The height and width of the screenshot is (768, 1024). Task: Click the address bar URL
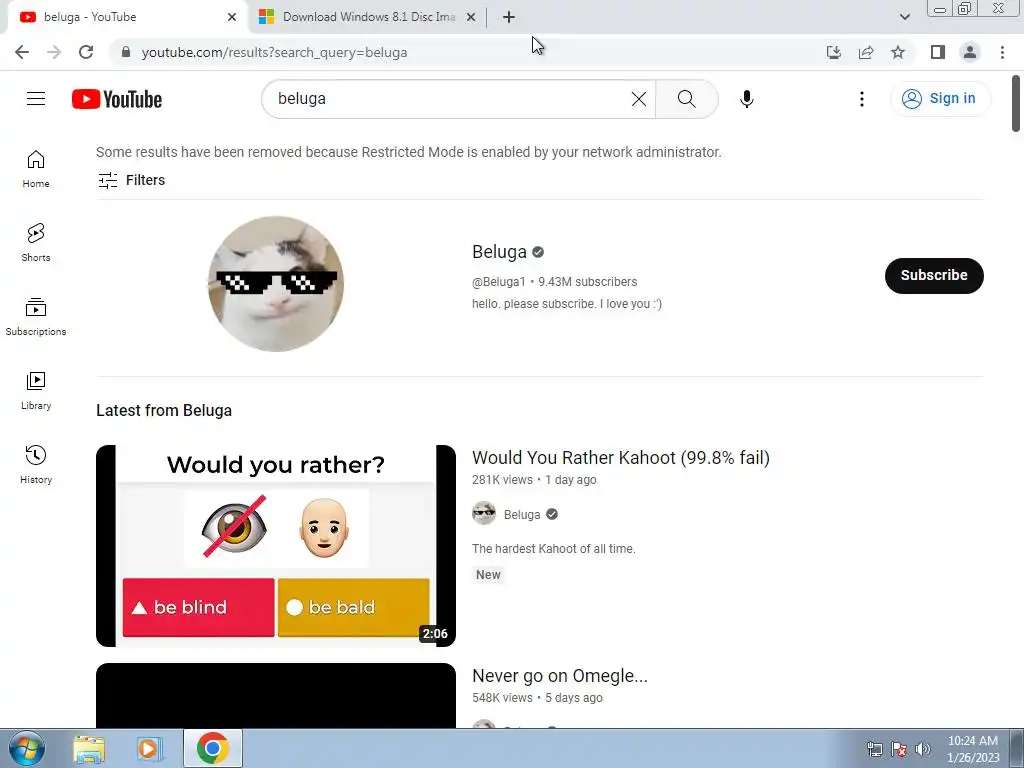274,52
